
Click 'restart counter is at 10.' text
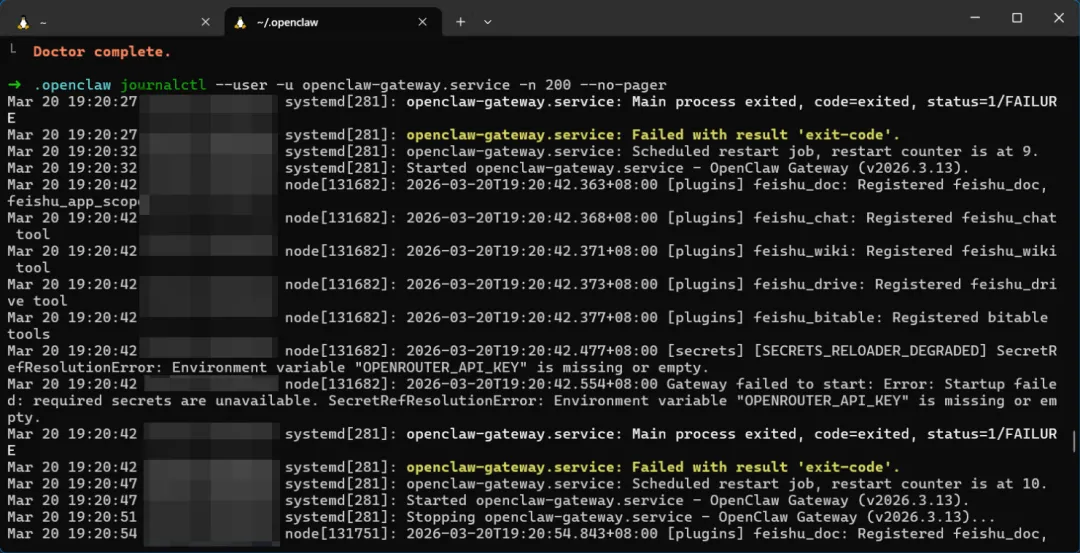click(944, 483)
